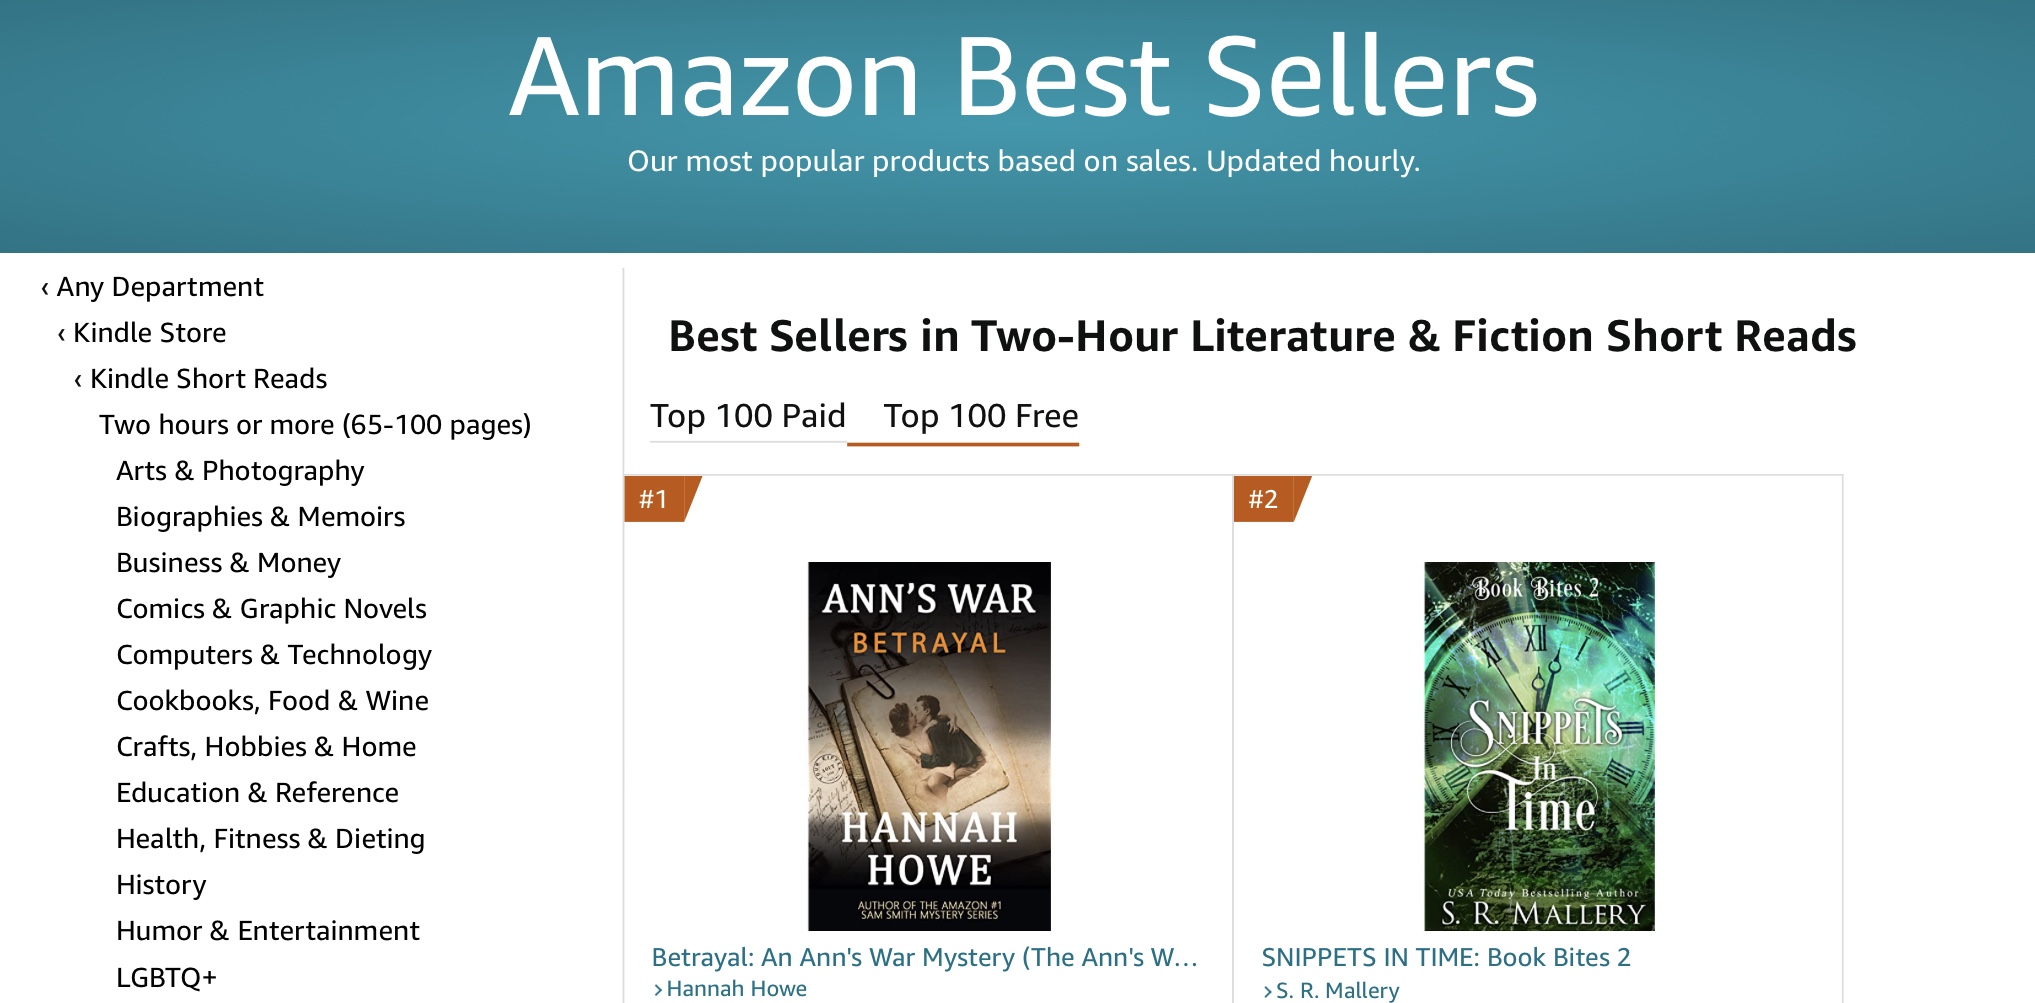Select the Arts & Photography category
The width and height of the screenshot is (2035, 1003).
[x=240, y=471]
